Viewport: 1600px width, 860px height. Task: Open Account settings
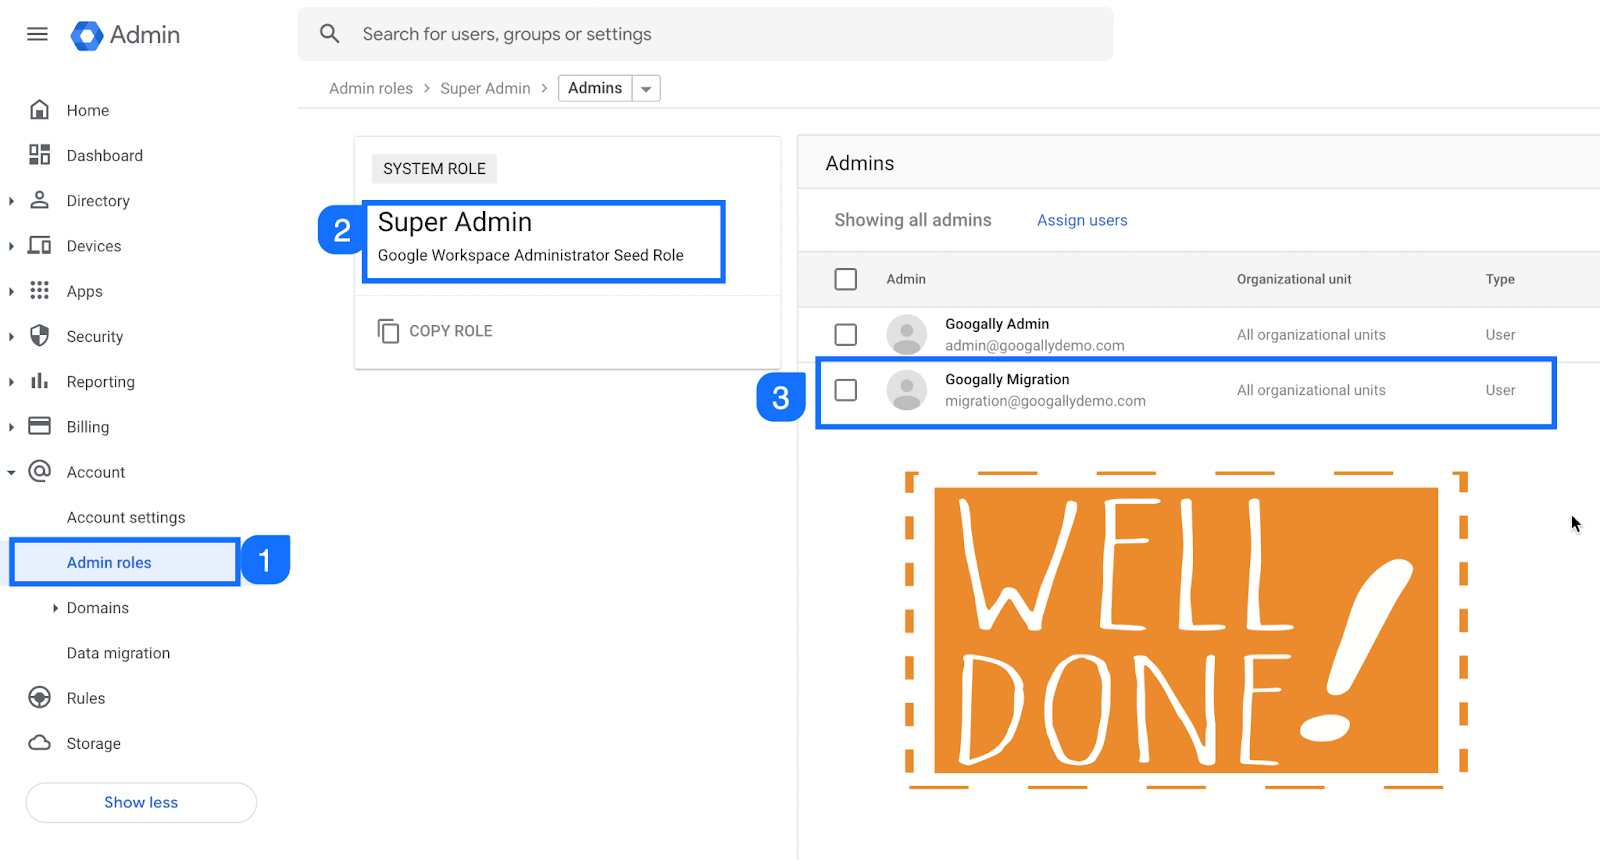tap(126, 517)
